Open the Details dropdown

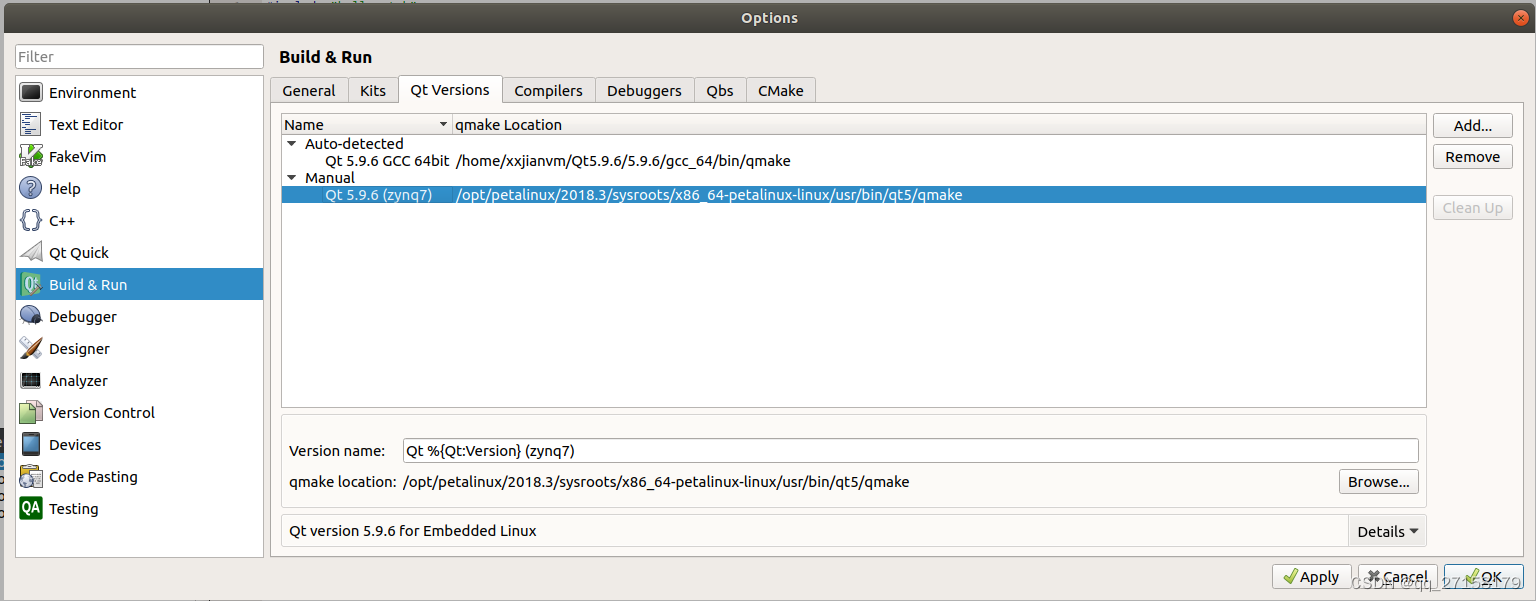(x=1387, y=531)
